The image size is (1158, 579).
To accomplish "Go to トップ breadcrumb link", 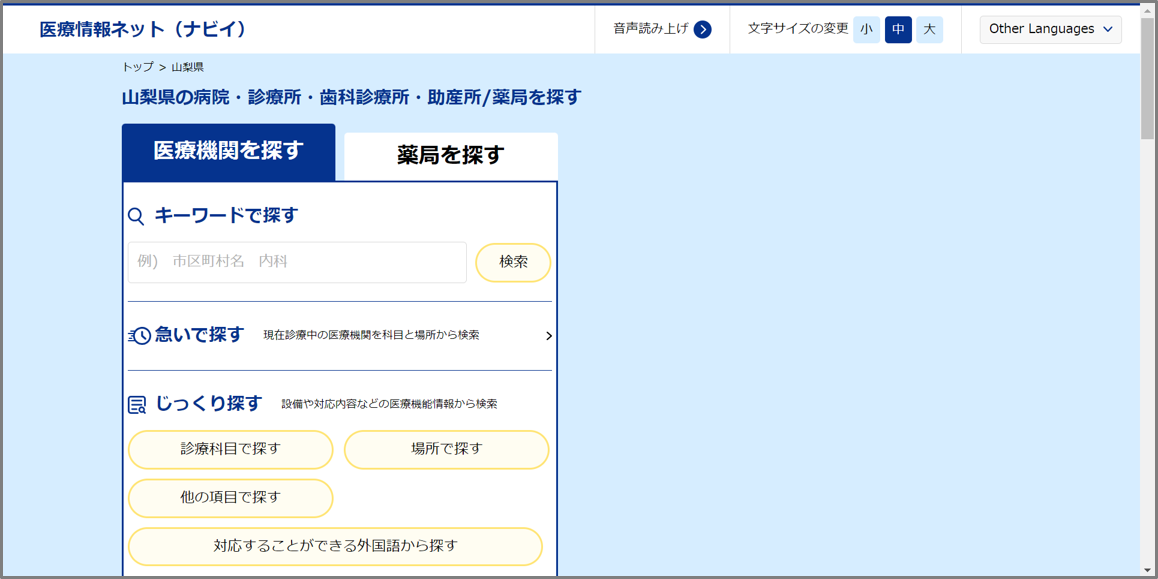I will click(137, 67).
